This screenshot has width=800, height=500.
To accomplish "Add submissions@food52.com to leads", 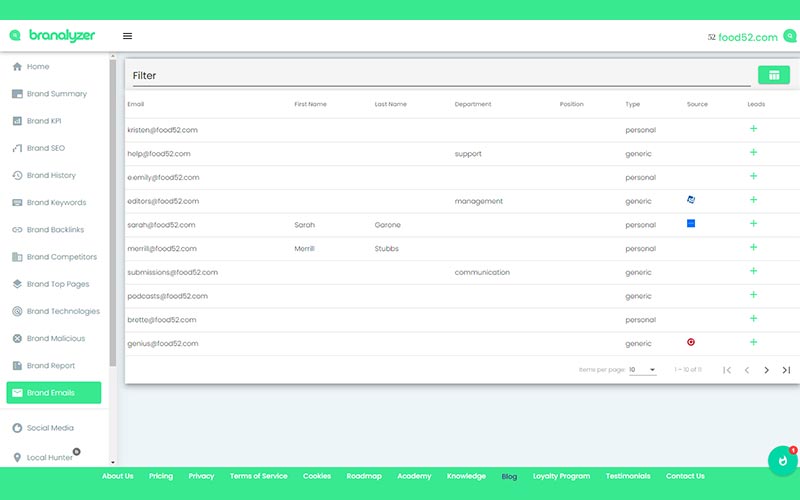I will tap(753, 271).
